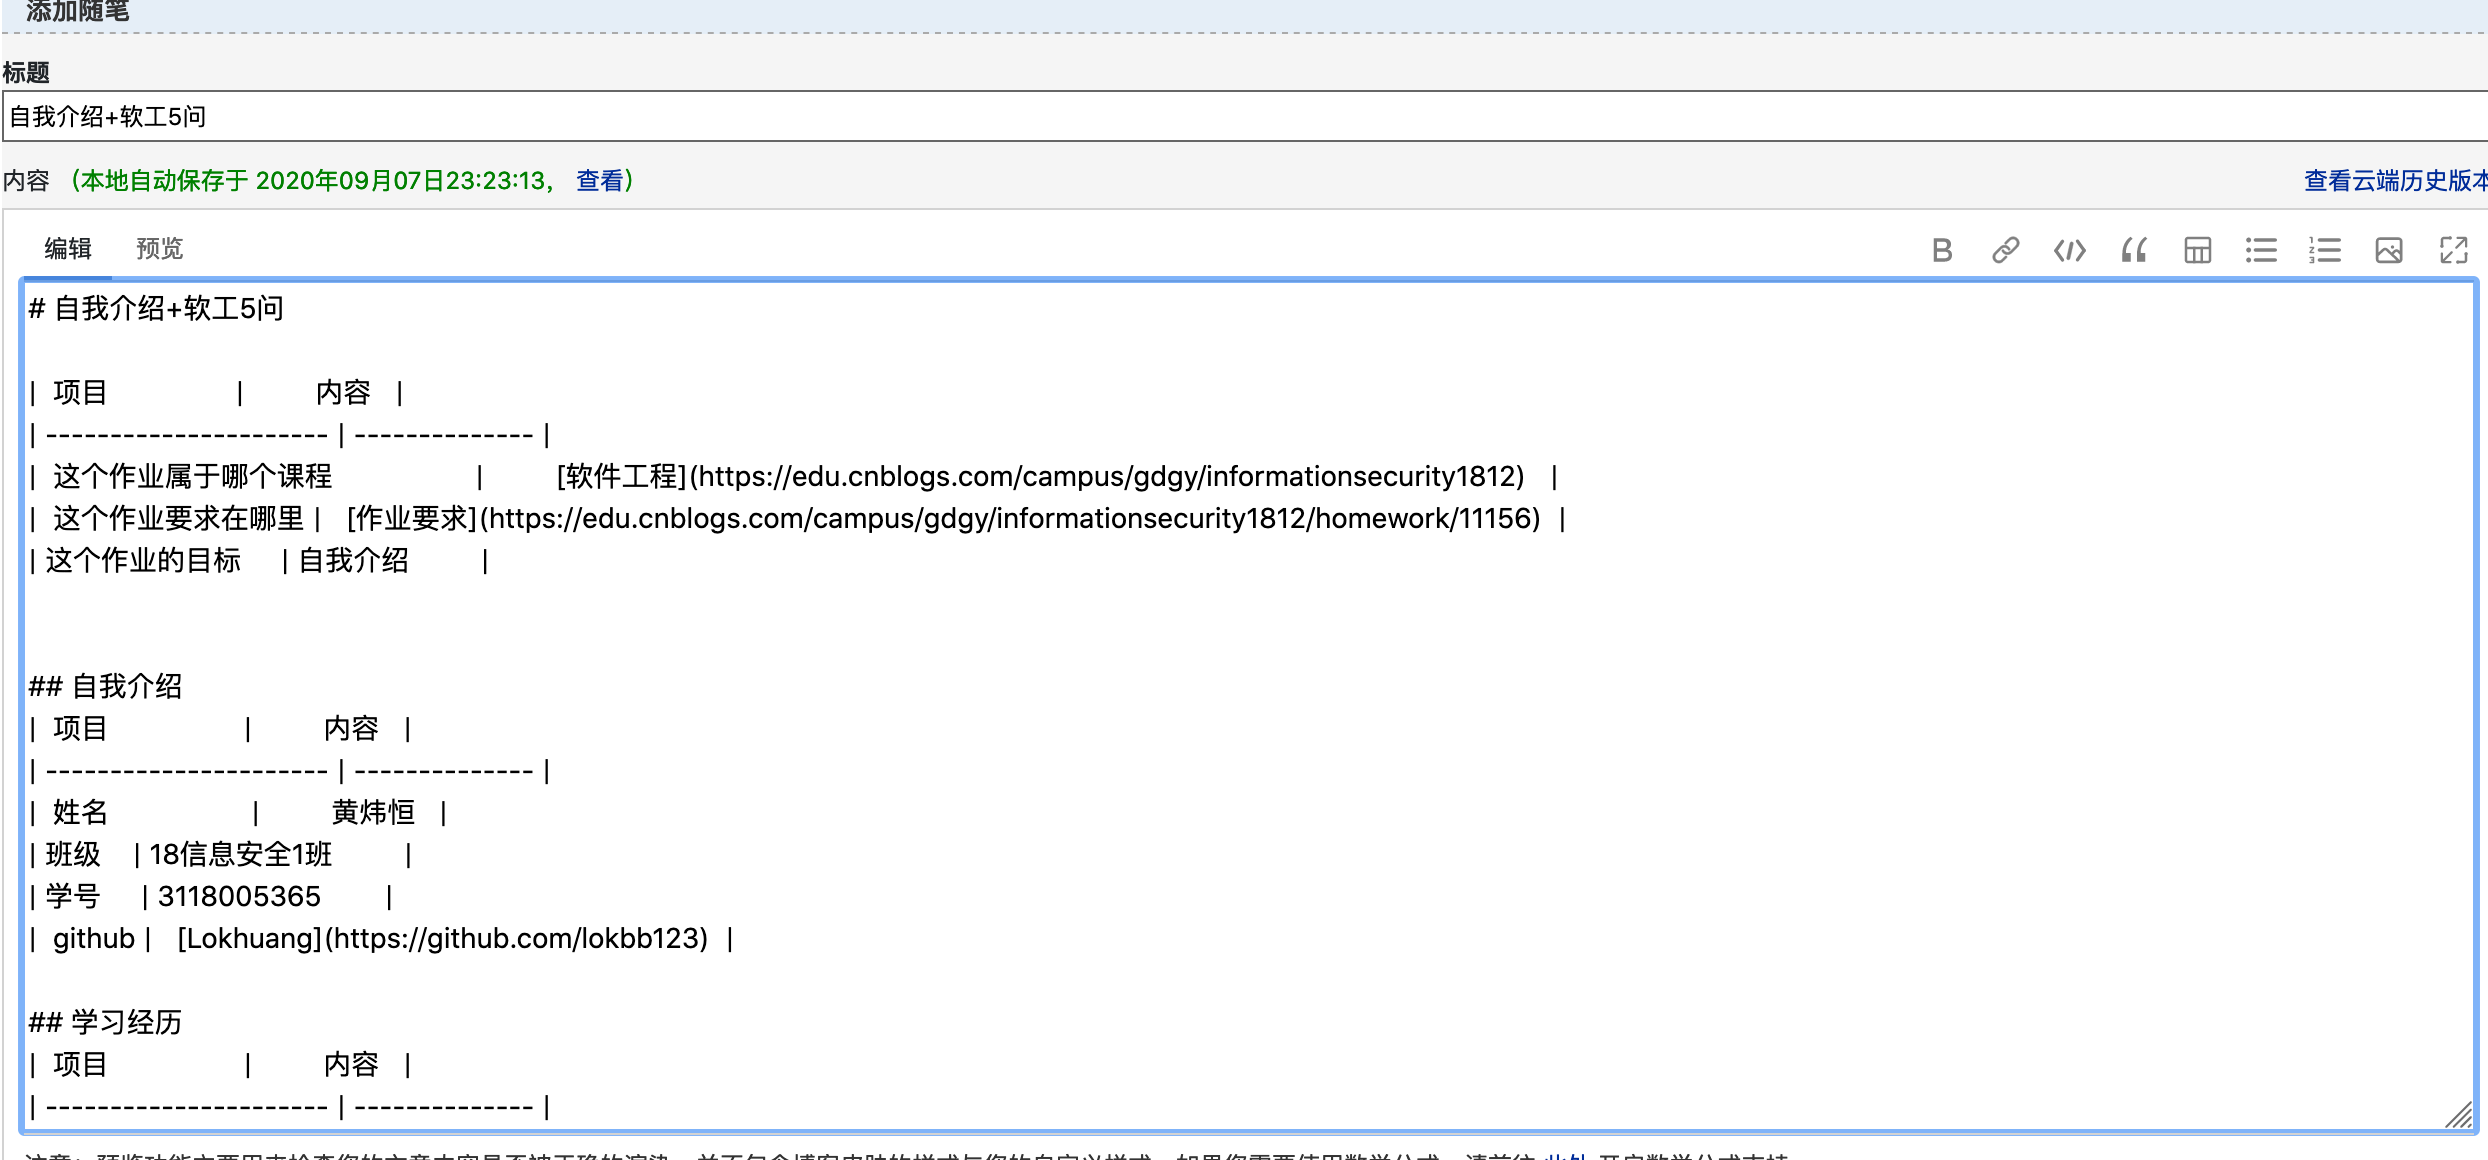Click the student number 3118005365 text
Screen dimensions: 2488x1160
coord(239,897)
